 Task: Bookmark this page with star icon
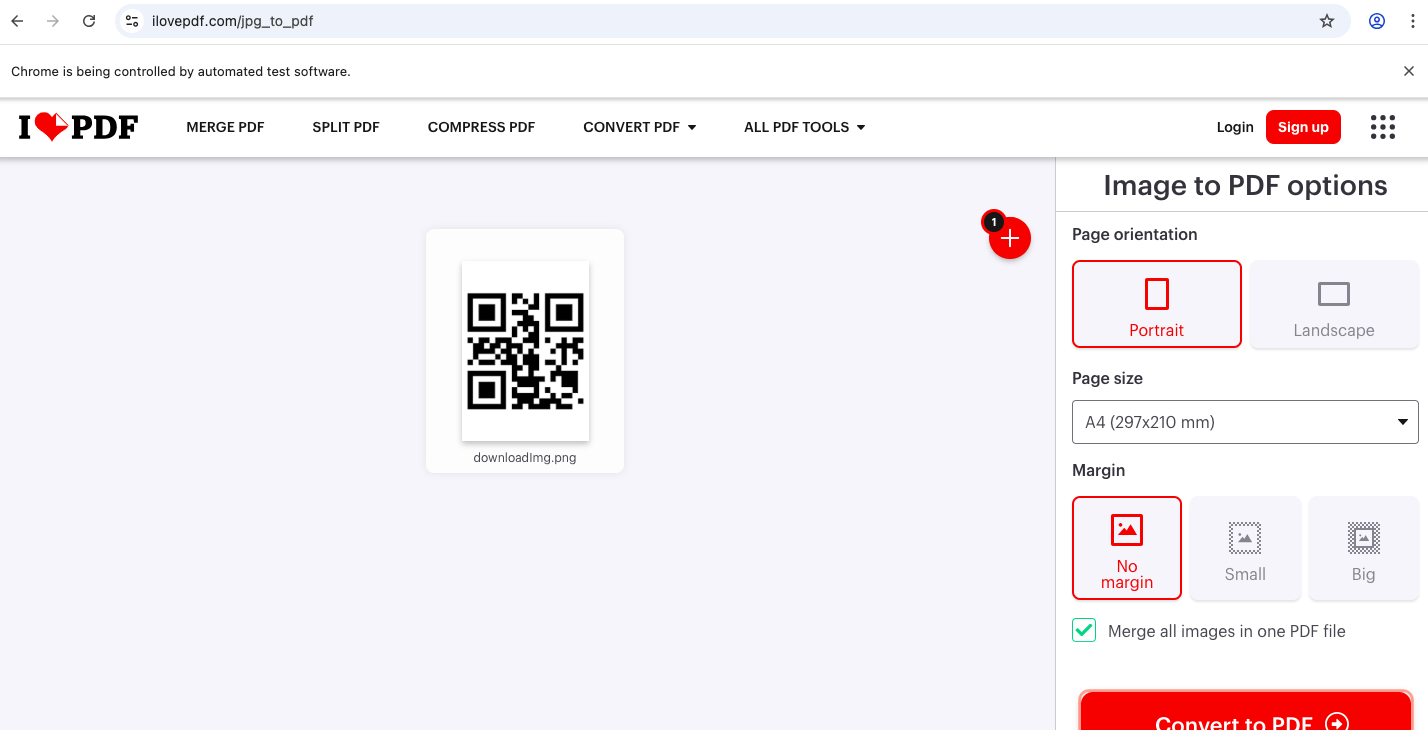point(1327,21)
